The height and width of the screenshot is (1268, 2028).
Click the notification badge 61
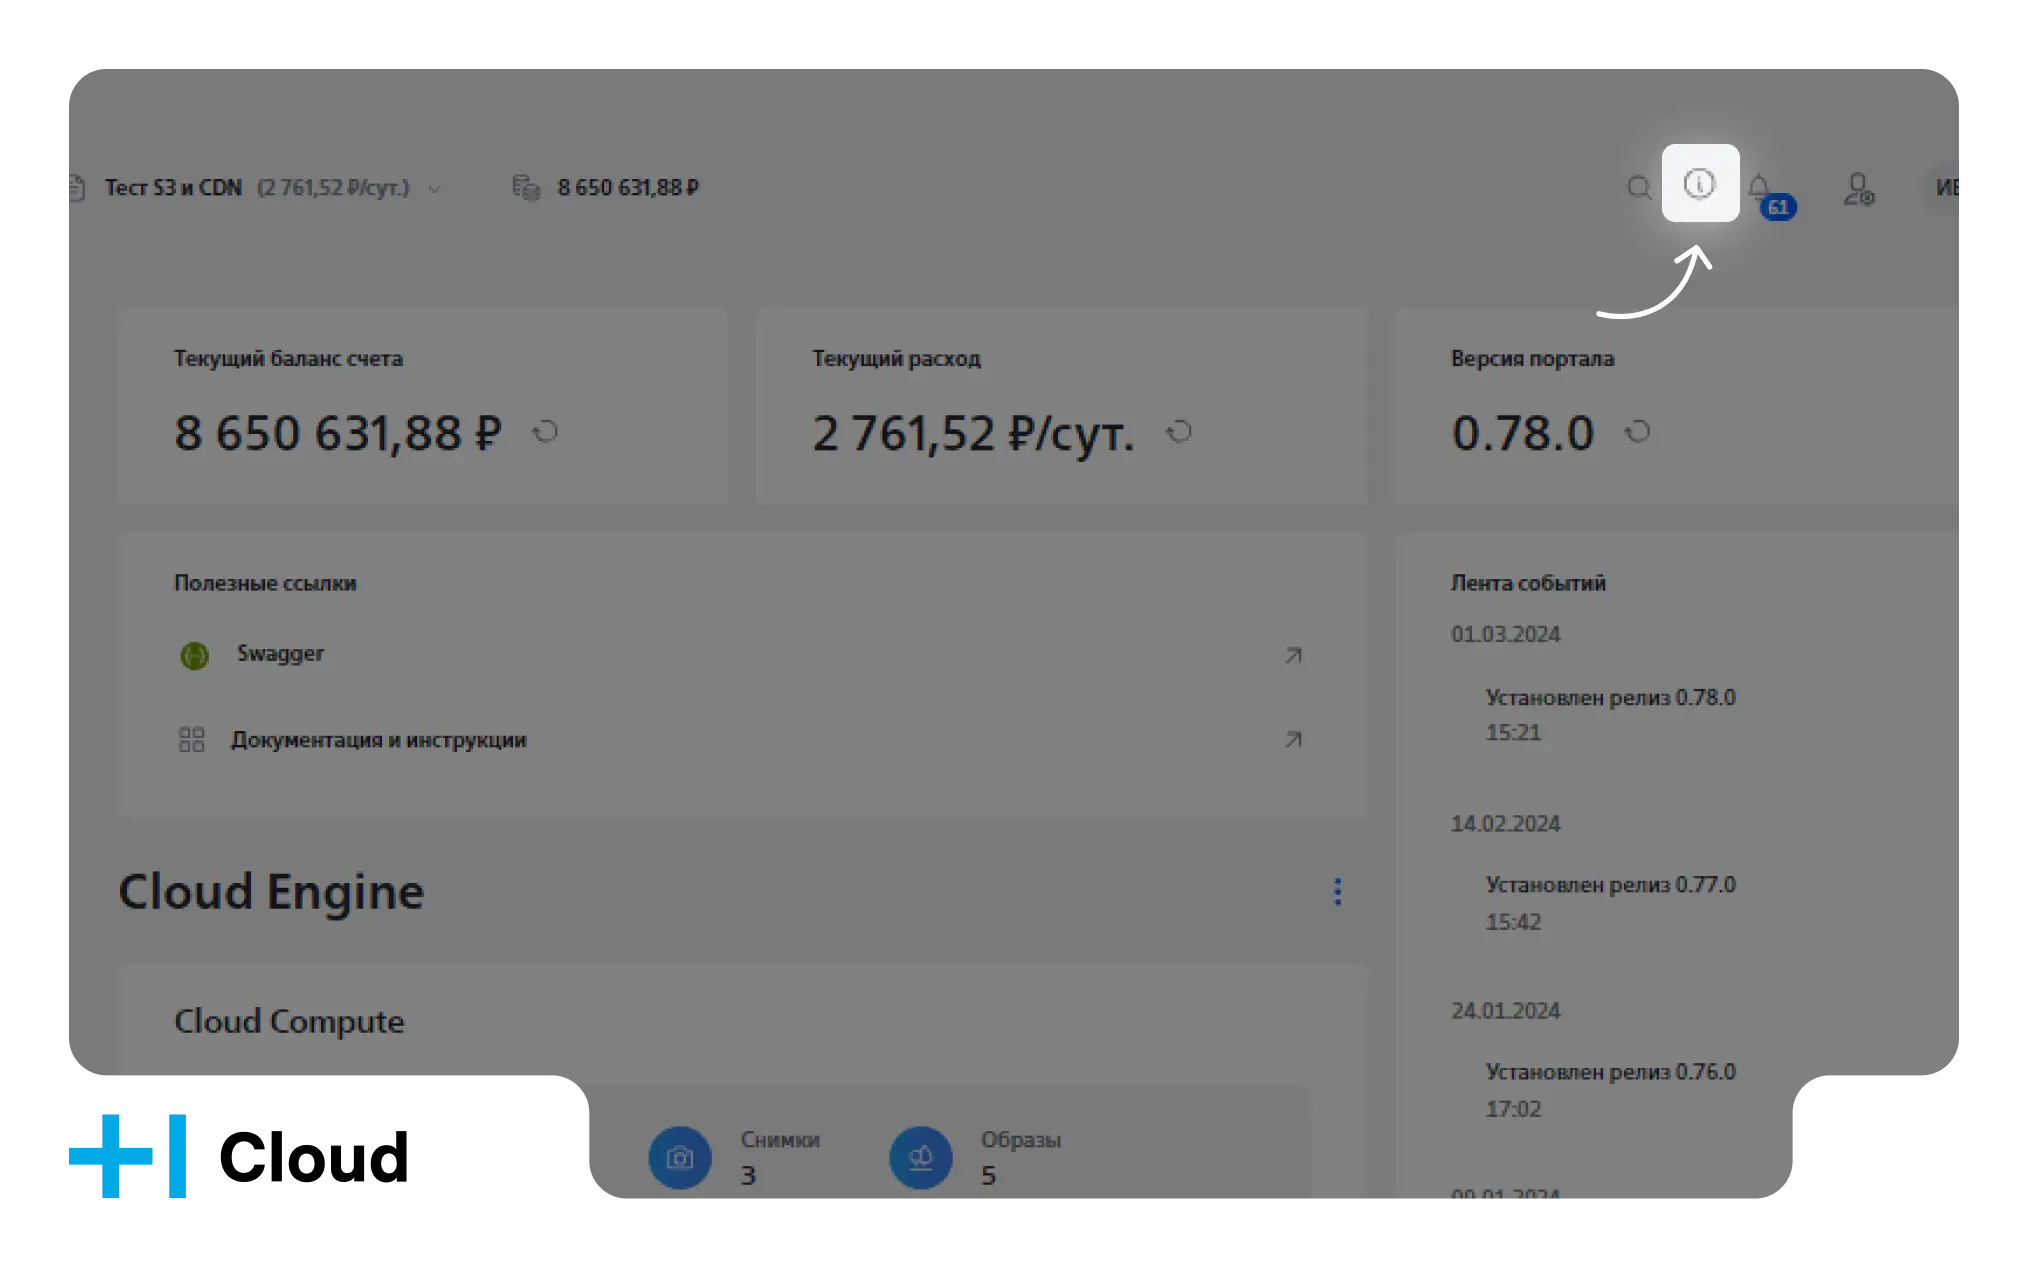[x=1778, y=207]
